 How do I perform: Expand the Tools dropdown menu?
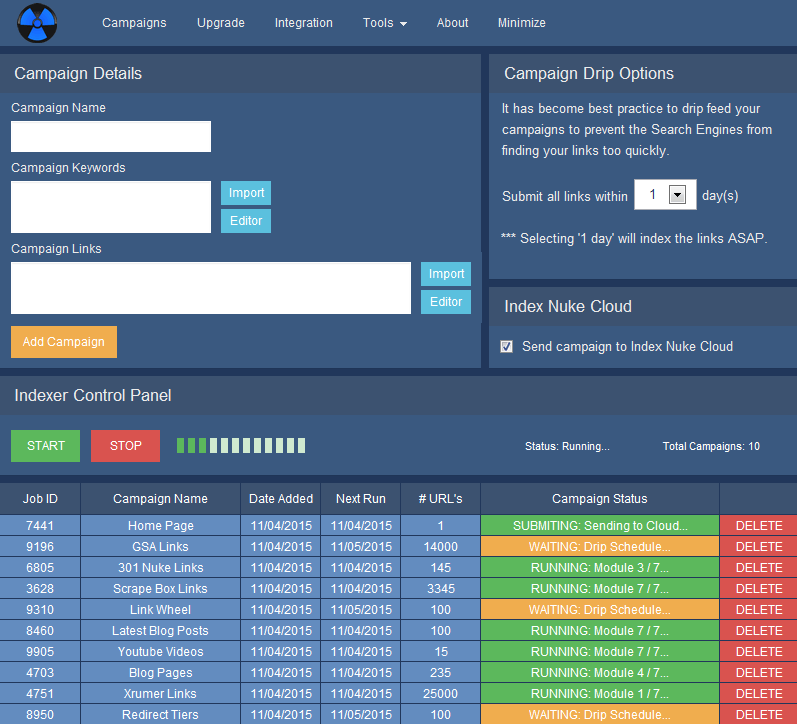click(384, 23)
